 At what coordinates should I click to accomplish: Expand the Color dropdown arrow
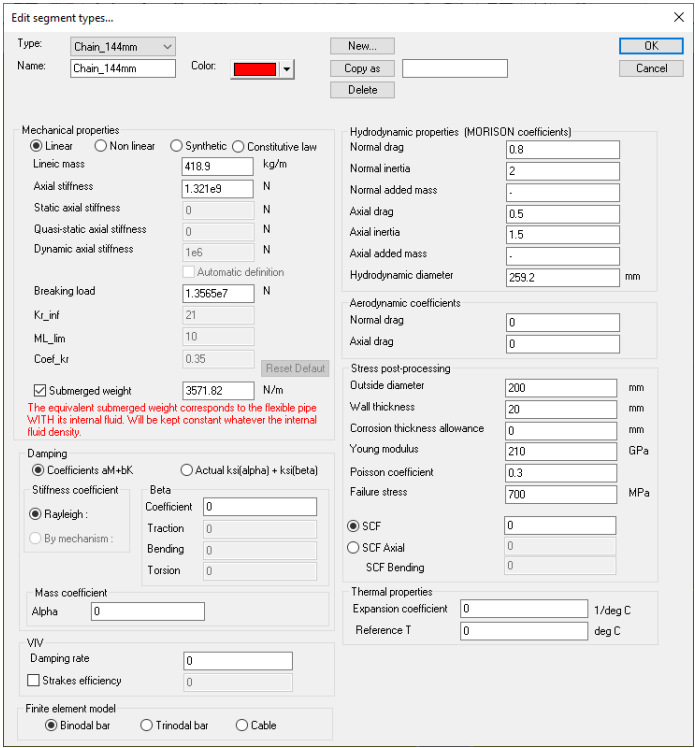coord(286,69)
